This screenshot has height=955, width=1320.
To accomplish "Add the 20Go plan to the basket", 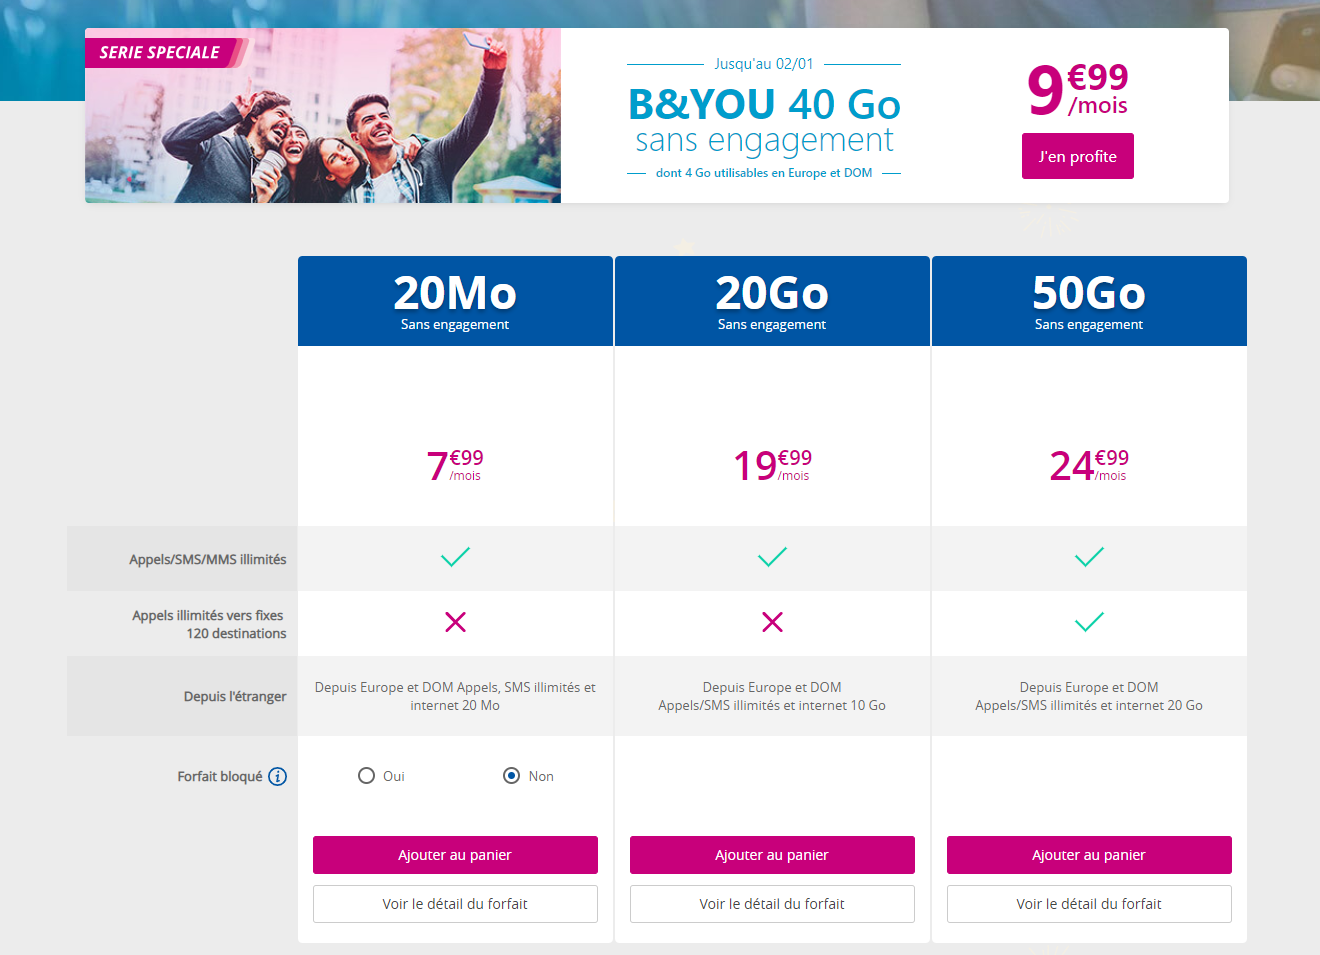I will click(x=772, y=855).
